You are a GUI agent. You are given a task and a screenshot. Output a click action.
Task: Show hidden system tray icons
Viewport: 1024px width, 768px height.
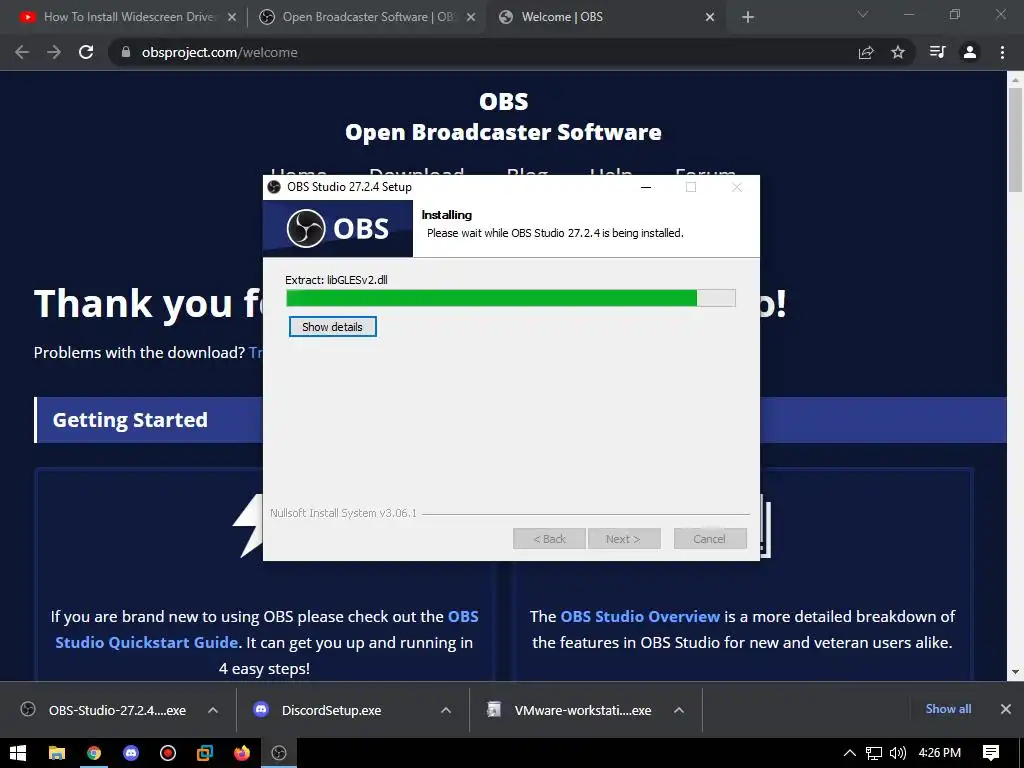pyautogui.click(x=850, y=753)
